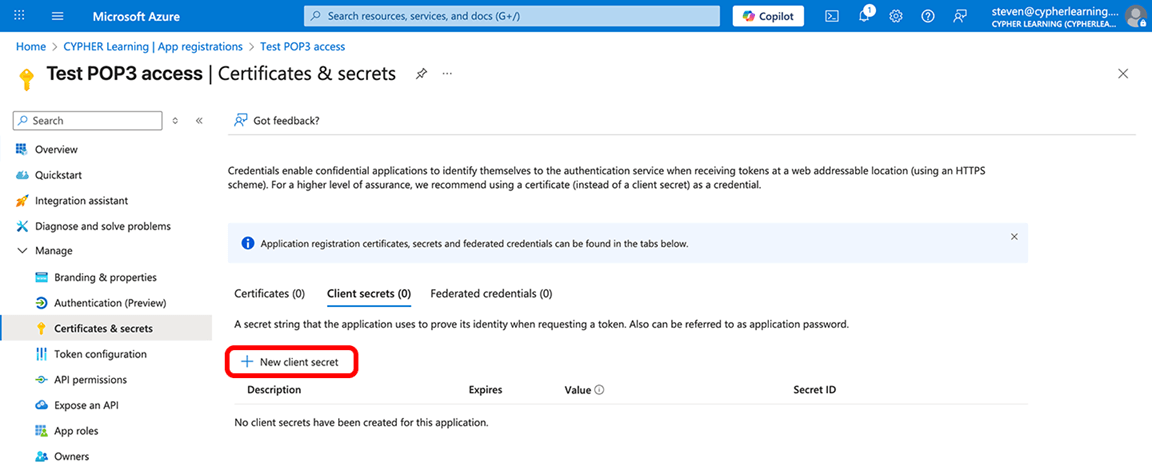Image resolution: width=1152 pixels, height=470 pixels.
Task: Open CYPHER Learning App registrations breadcrumb
Action: tap(154, 46)
